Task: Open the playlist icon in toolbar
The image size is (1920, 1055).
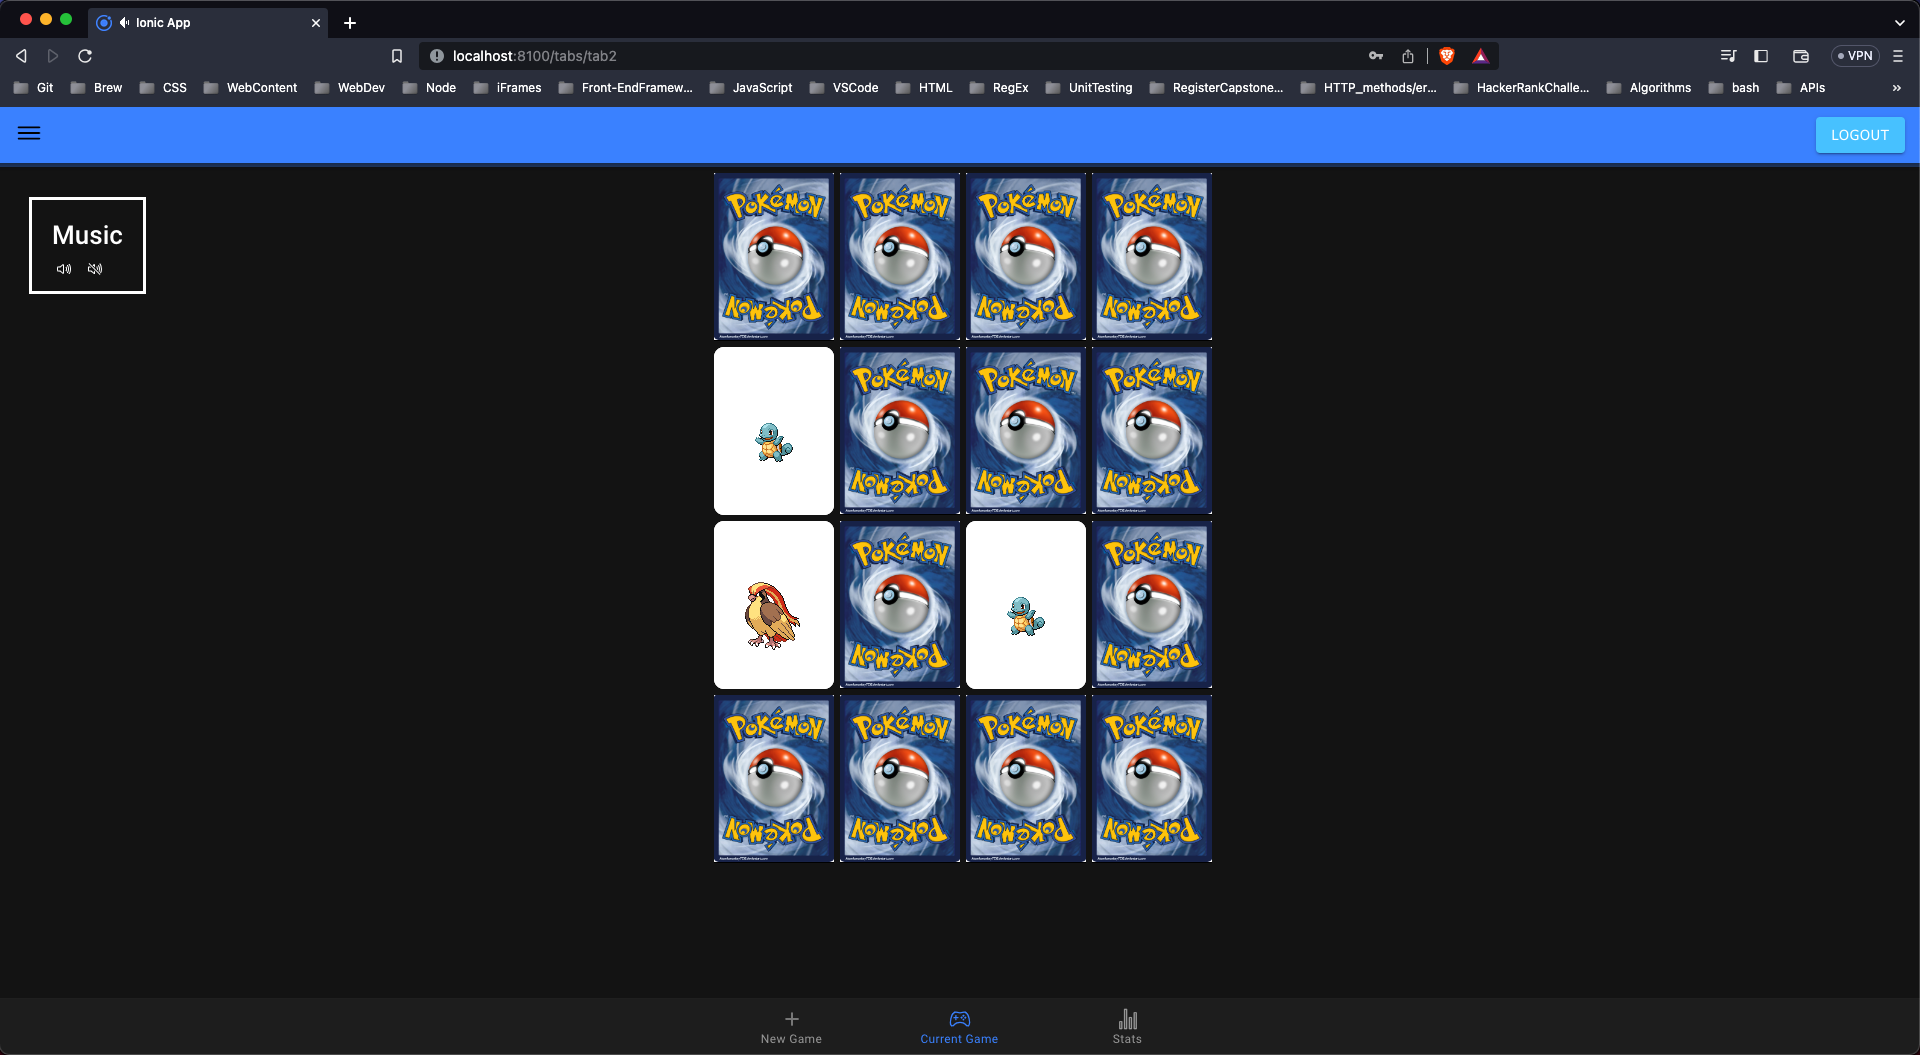Action: pos(1728,56)
